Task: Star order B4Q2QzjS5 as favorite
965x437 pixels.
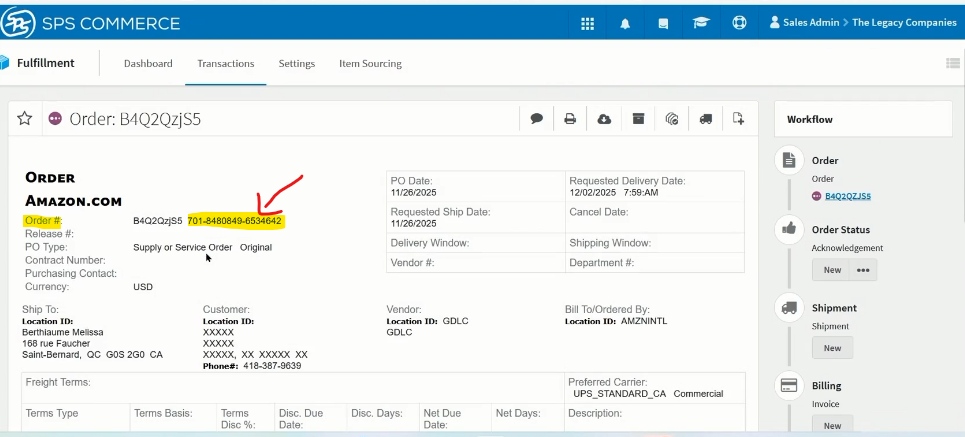Action: tap(25, 119)
